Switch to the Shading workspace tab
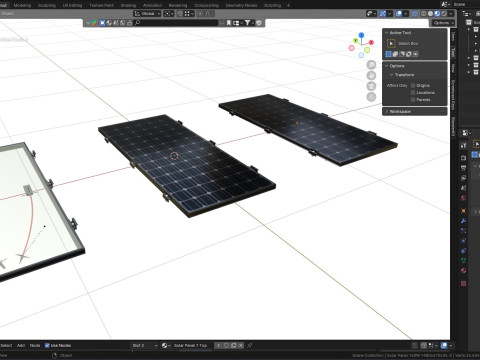 click(128, 5)
